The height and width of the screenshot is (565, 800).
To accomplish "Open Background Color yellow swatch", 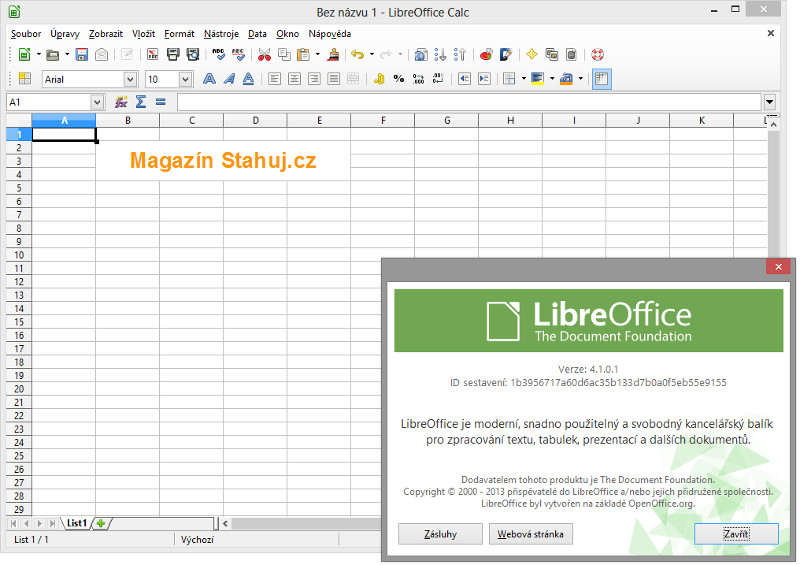I will 537,79.
